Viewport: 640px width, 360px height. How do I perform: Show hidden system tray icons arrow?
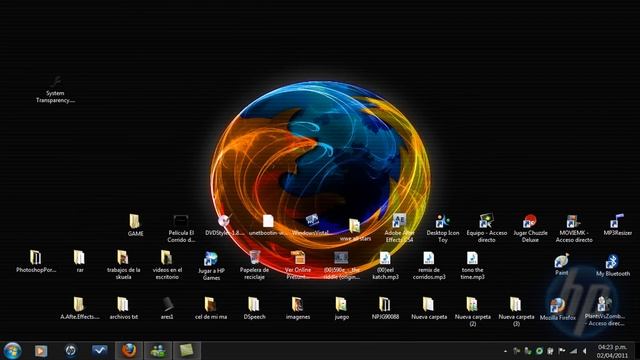506,351
